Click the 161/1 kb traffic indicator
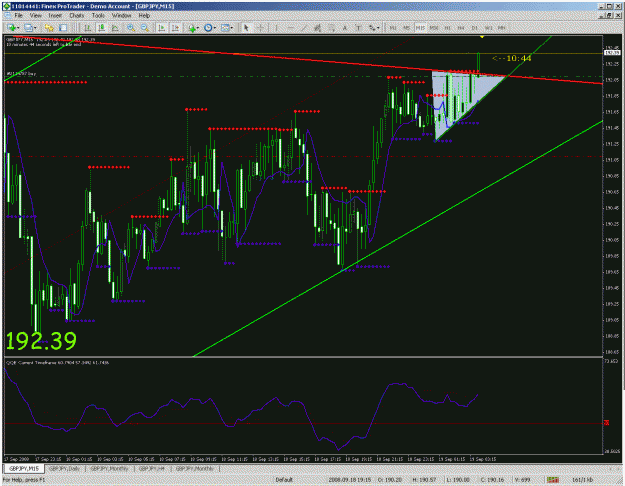Image resolution: width=625 pixels, height=486 pixels. point(582,480)
